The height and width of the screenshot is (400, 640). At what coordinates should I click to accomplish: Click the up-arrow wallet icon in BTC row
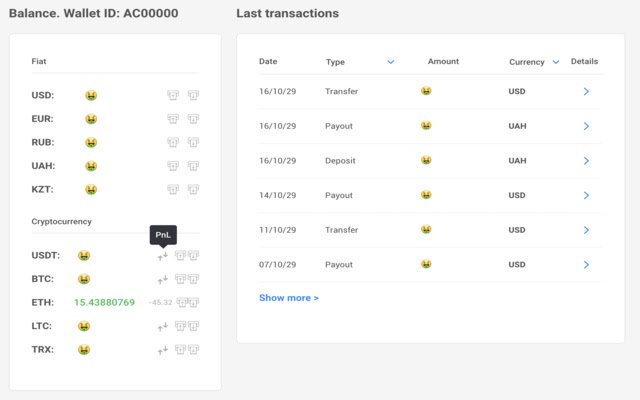[180, 279]
